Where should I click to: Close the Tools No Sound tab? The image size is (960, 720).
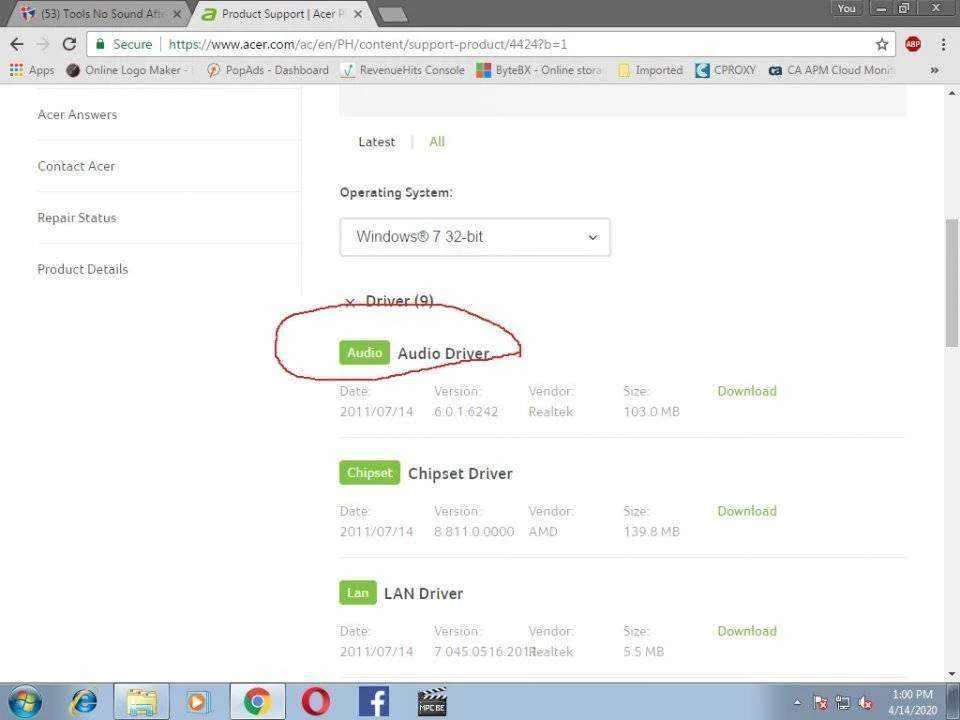(x=177, y=14)
